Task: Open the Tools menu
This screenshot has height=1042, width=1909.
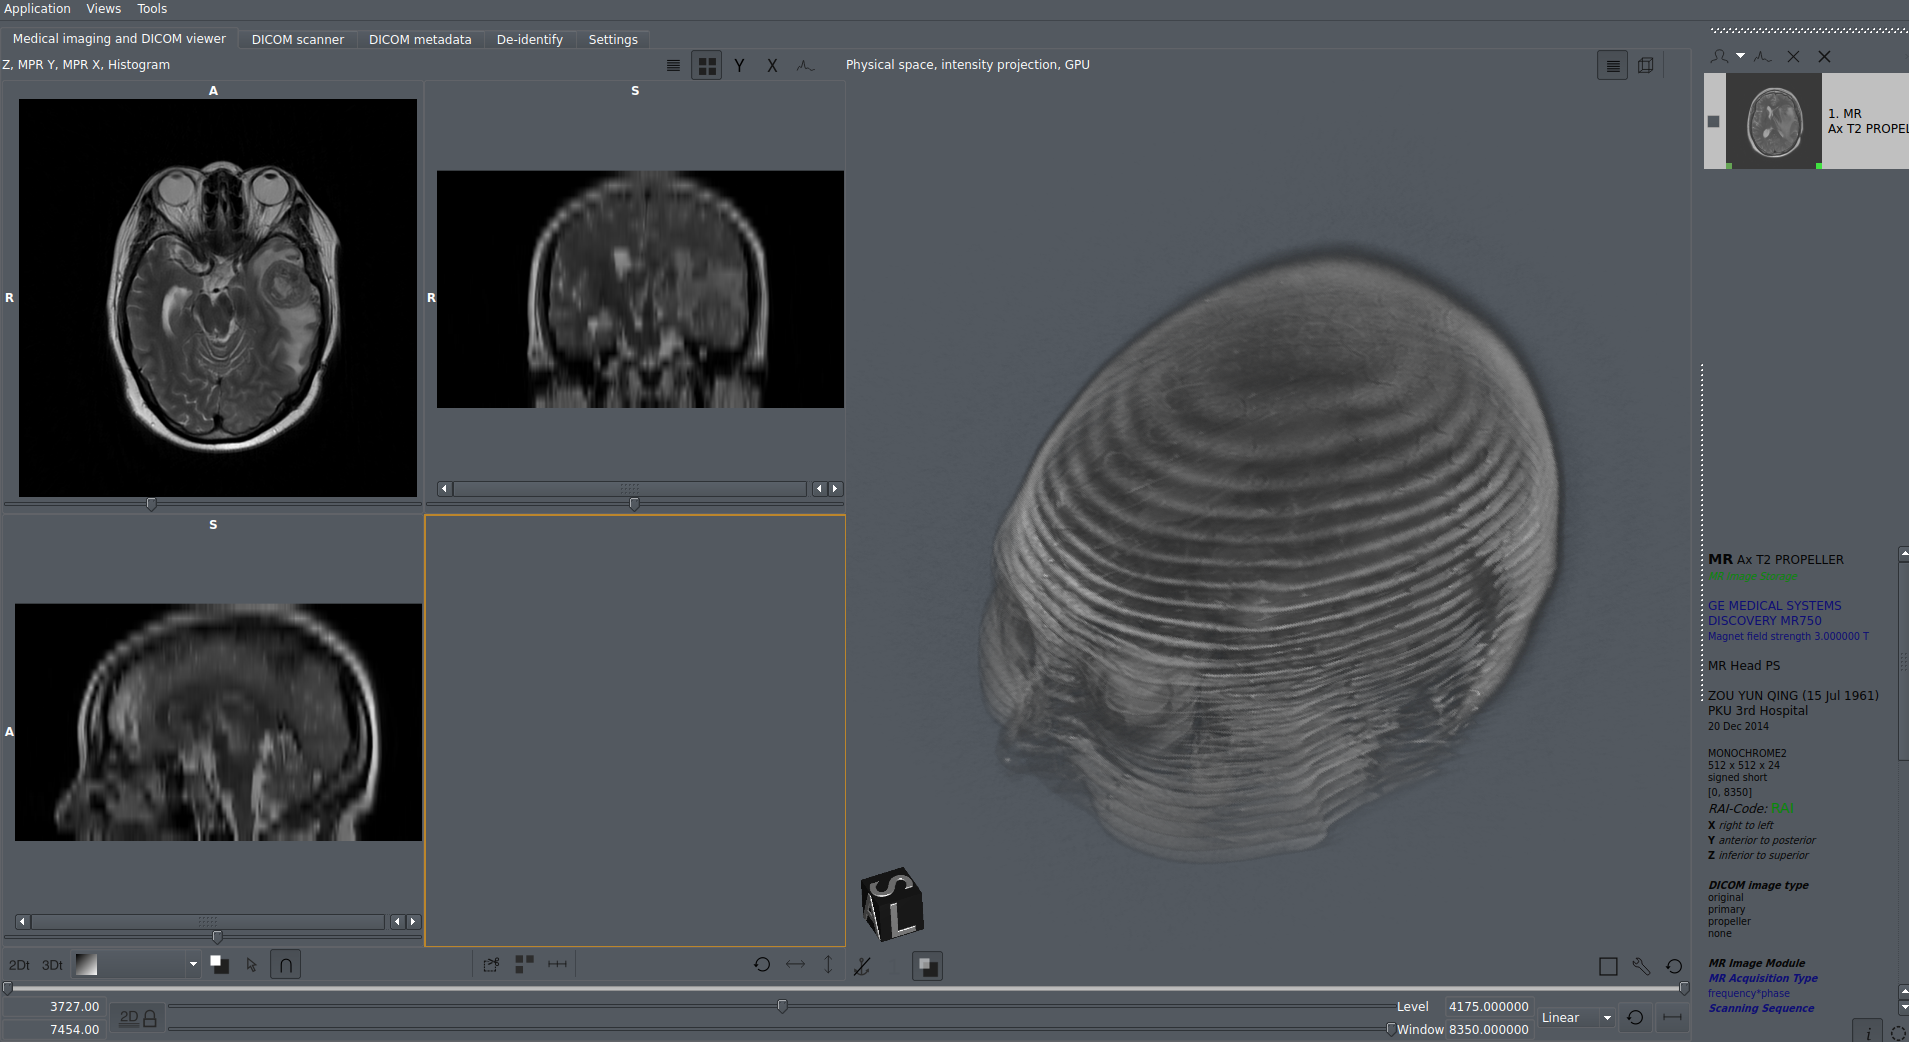Action: pyautogui.click(x=152, y=9)
